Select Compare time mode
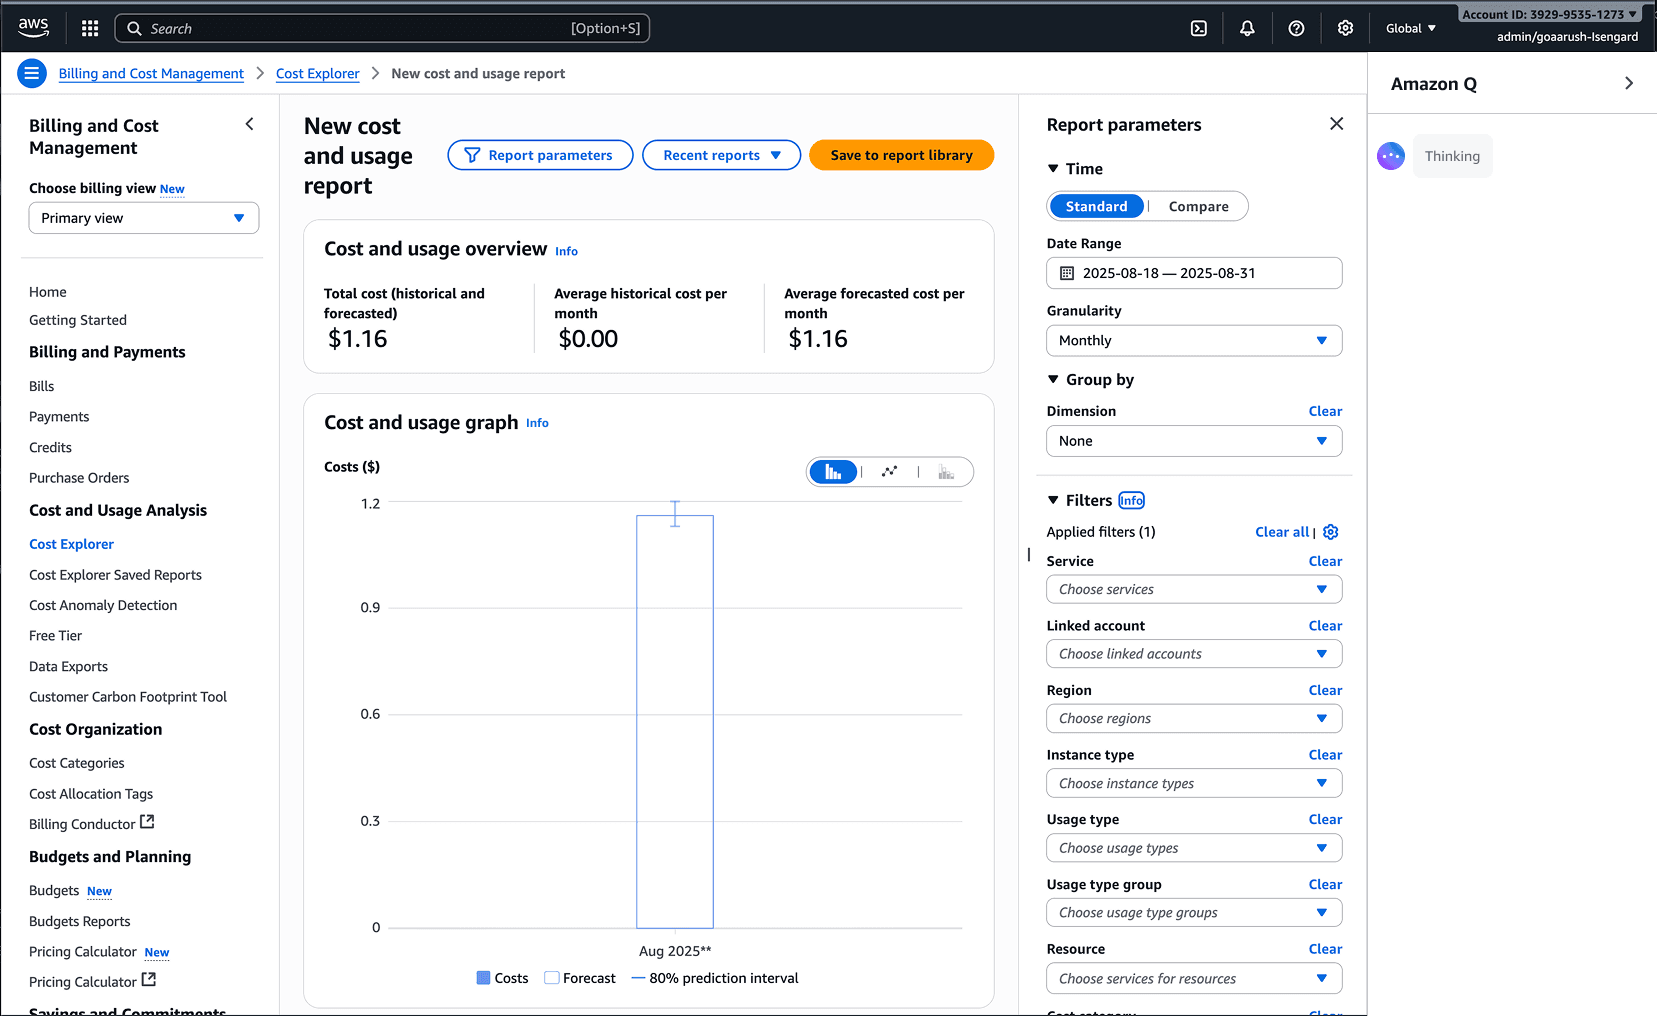 point(1198,206)
